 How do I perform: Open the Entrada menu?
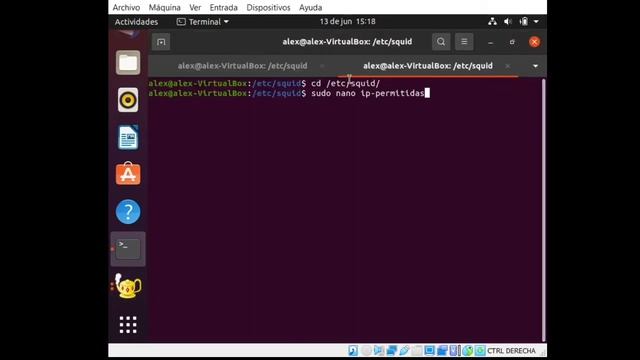223,7
